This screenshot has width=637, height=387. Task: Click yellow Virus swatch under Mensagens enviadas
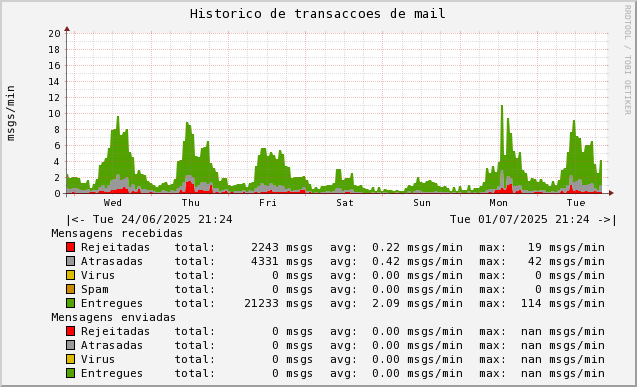[x=71, y=359]
